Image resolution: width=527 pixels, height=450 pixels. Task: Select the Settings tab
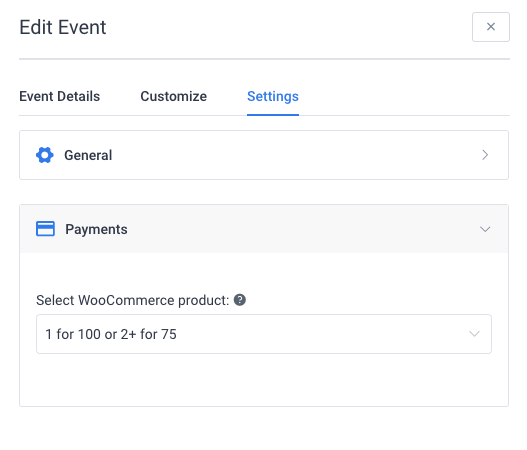(273, 96)
